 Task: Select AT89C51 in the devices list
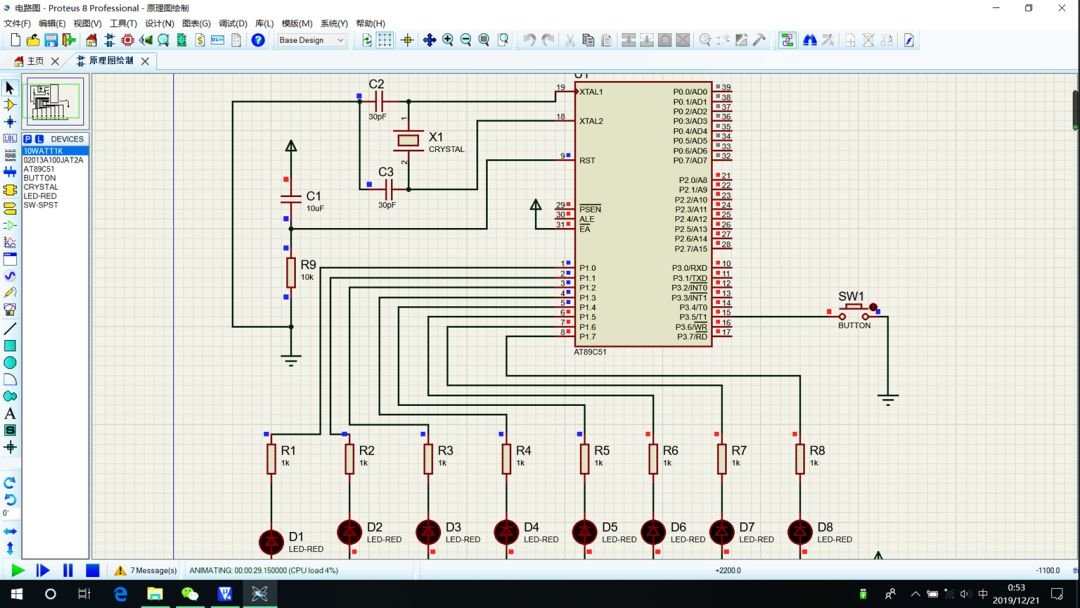[x=39, y=169]
